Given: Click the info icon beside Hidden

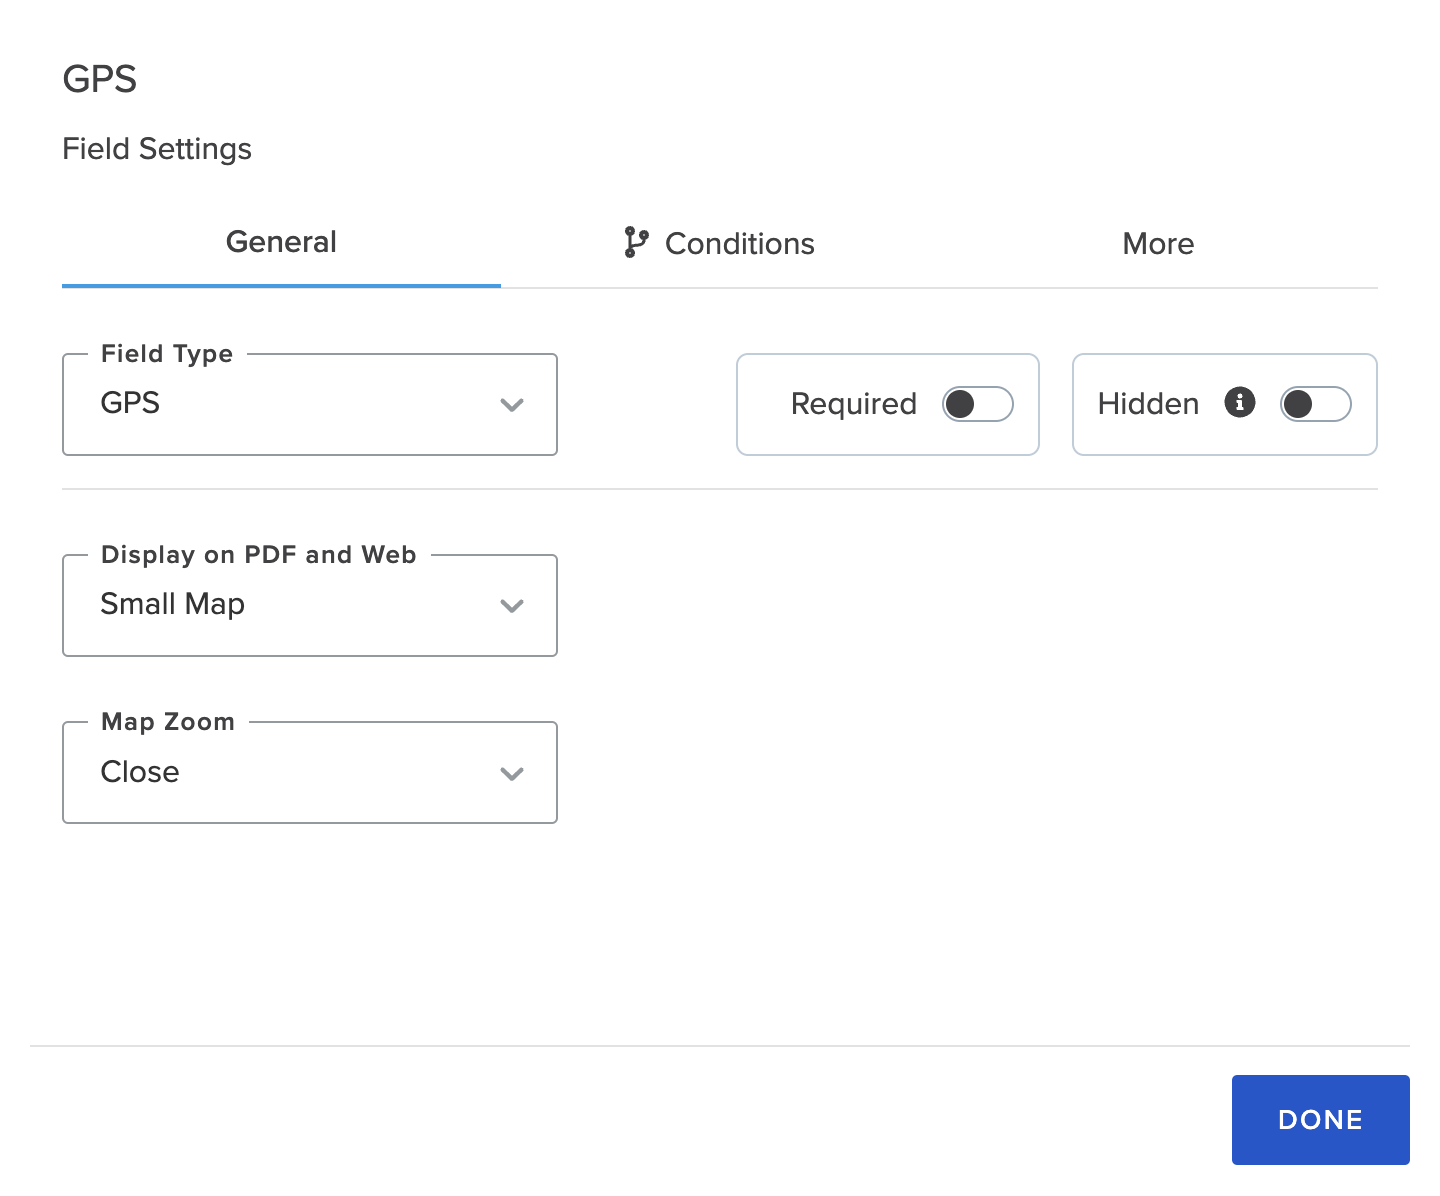Looking at the screenshot, I should (1239, 404).
